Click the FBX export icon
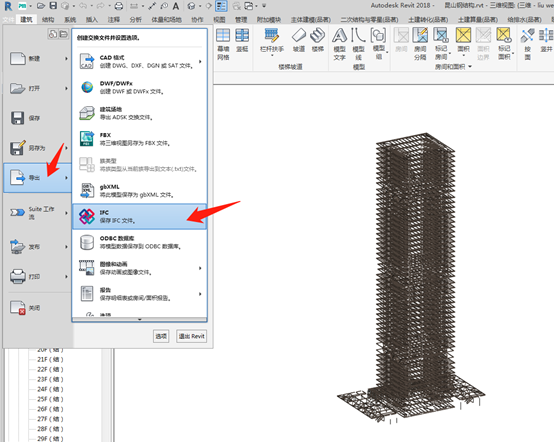Screen dimensions: 554x442 [87, 139]
